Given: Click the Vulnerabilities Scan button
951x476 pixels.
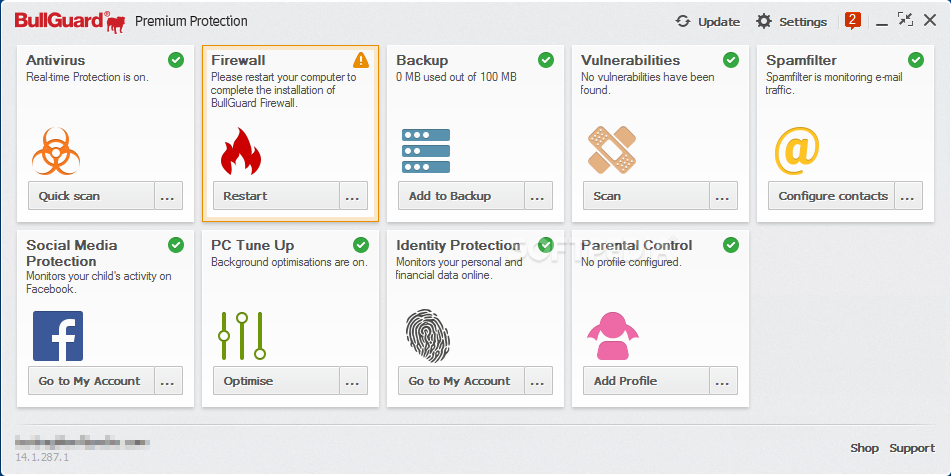Looking at the screenshot, I should pyautogui.click(x=647, y=195).
